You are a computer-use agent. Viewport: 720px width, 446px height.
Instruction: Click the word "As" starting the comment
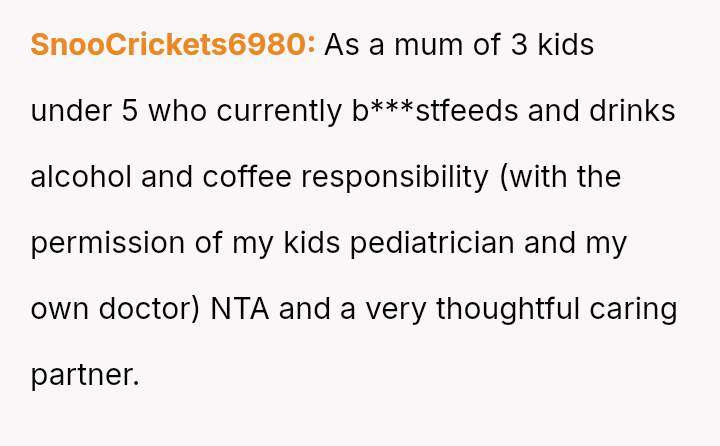click(x=342, y=45)
